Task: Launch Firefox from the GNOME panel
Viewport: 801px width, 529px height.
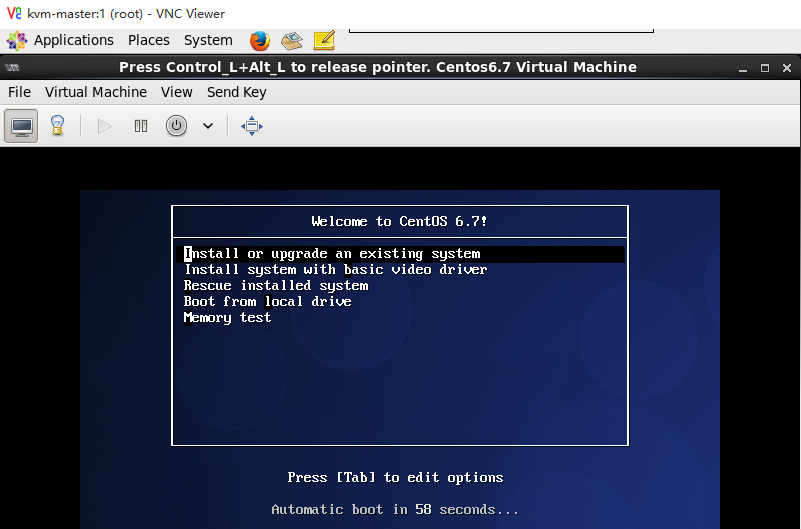Action: click(260, 41)
